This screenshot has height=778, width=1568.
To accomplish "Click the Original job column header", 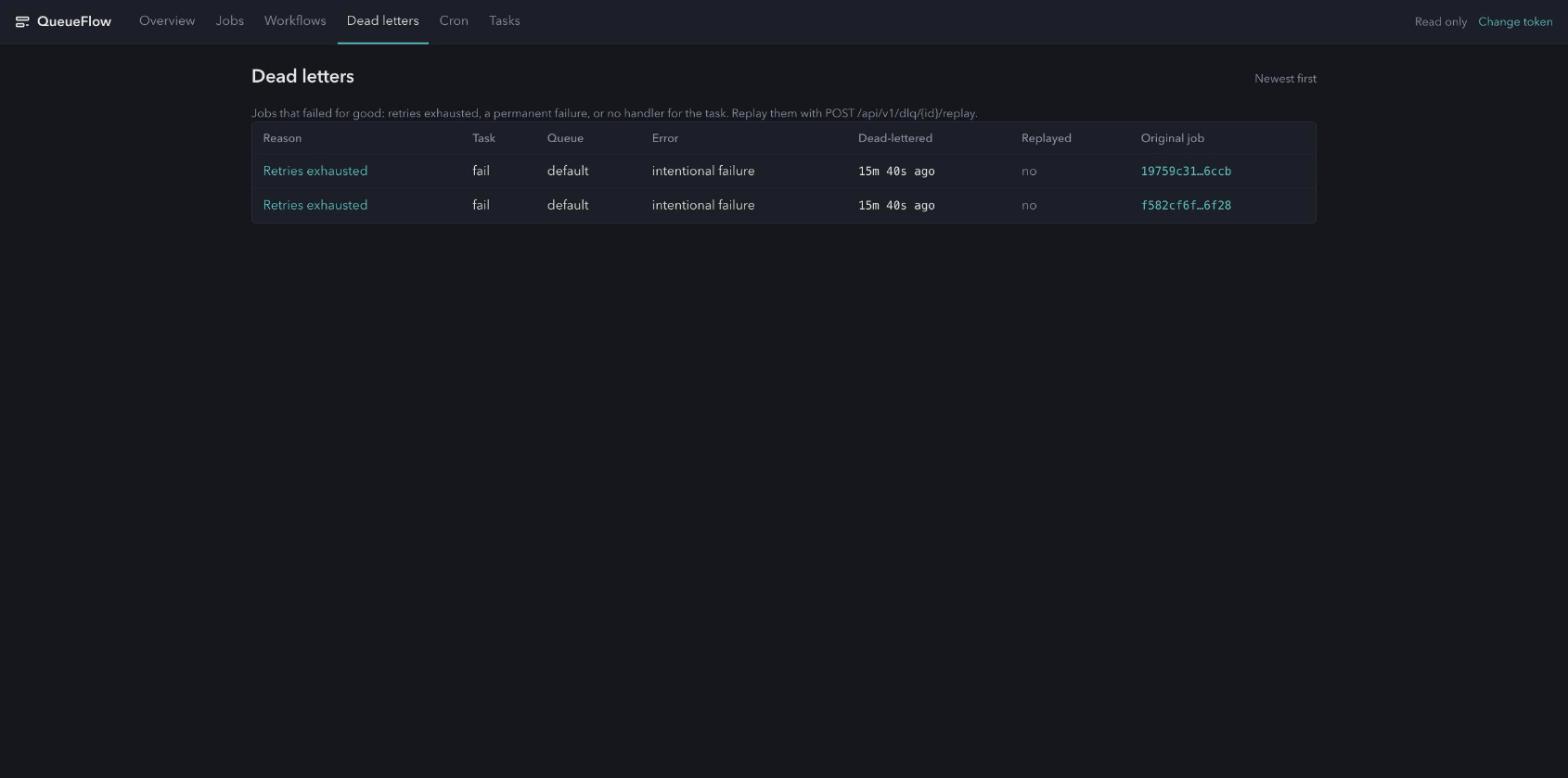I will (x=1172, y=138).
